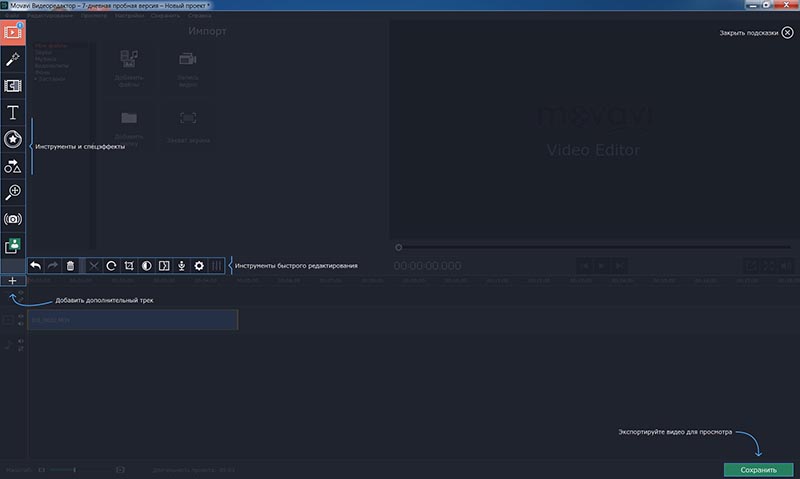This screenshot has width=800, height=479.
Task: Toggle preview fullscreen icon
Action: point(768,266)
